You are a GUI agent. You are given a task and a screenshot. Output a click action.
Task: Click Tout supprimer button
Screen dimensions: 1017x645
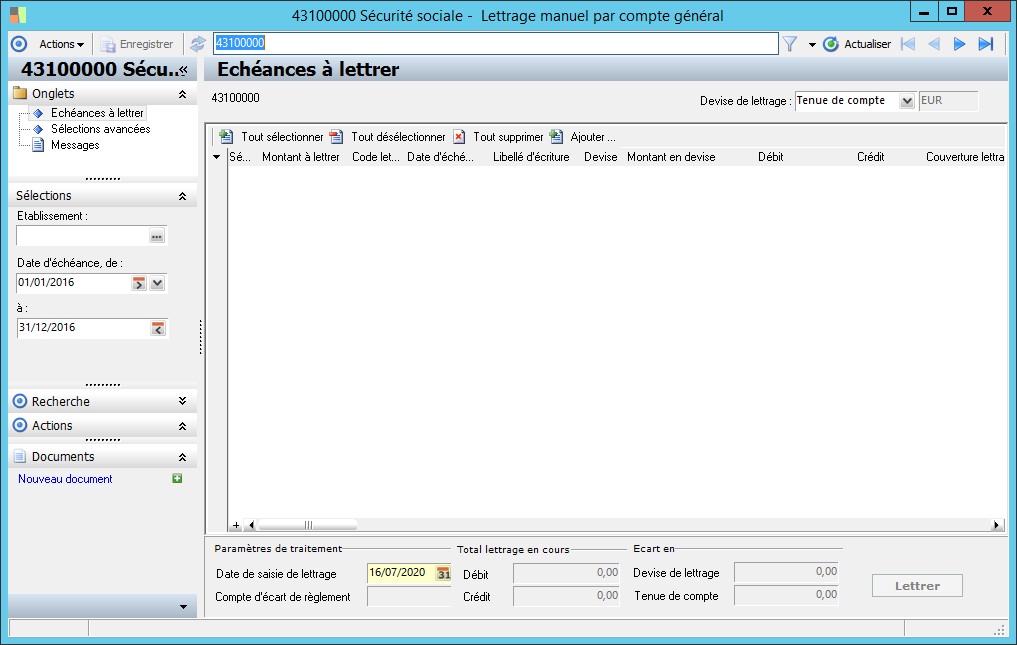[498, 137]
